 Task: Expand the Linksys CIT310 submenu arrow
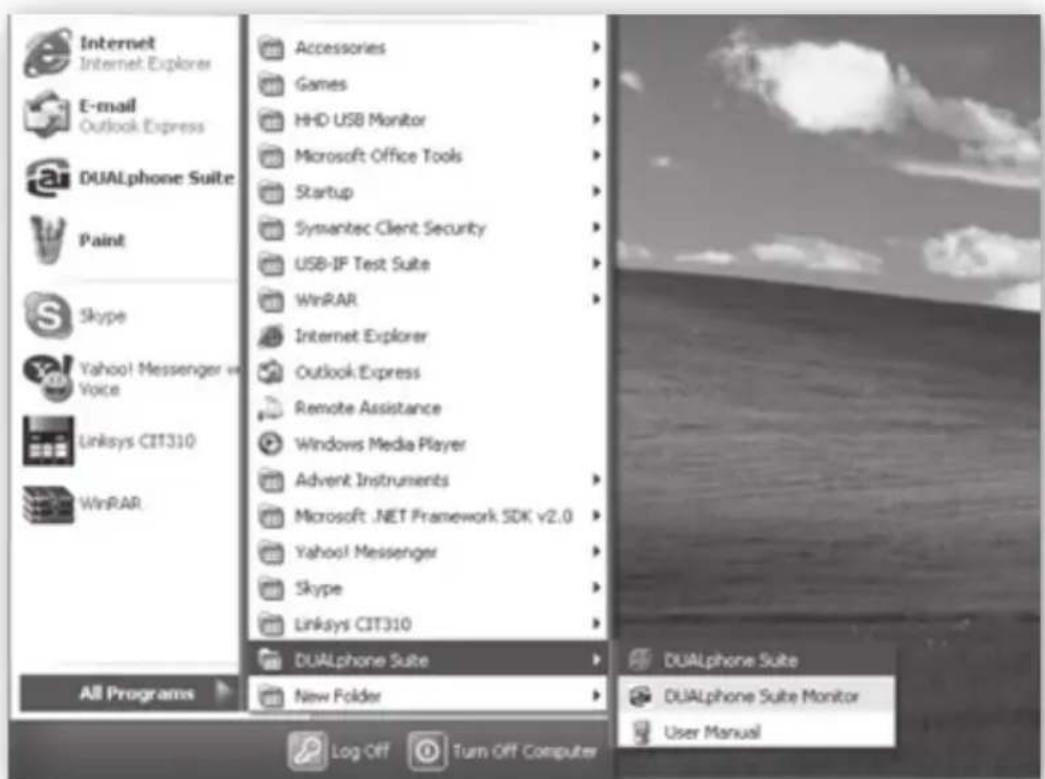point(596,623)
